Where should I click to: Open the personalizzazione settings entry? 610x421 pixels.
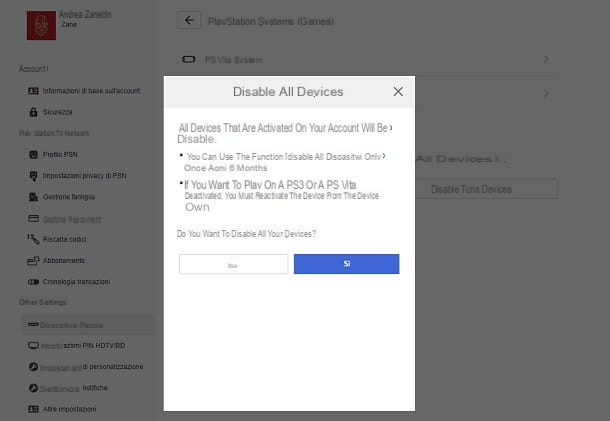click(x=92, y=367)
